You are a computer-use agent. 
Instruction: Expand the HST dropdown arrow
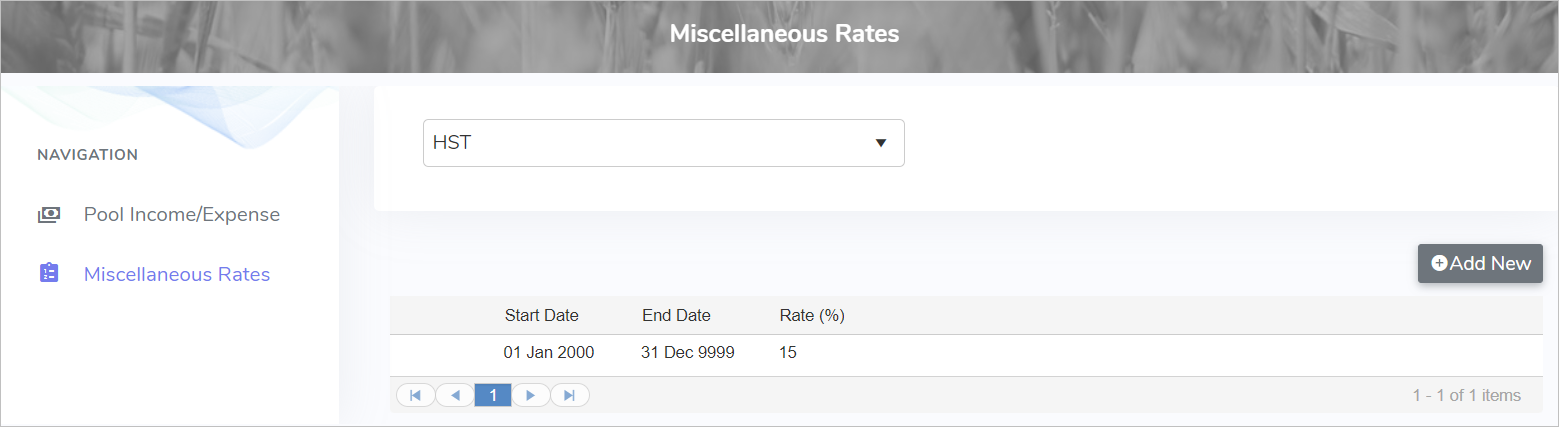tap(881, 143)
